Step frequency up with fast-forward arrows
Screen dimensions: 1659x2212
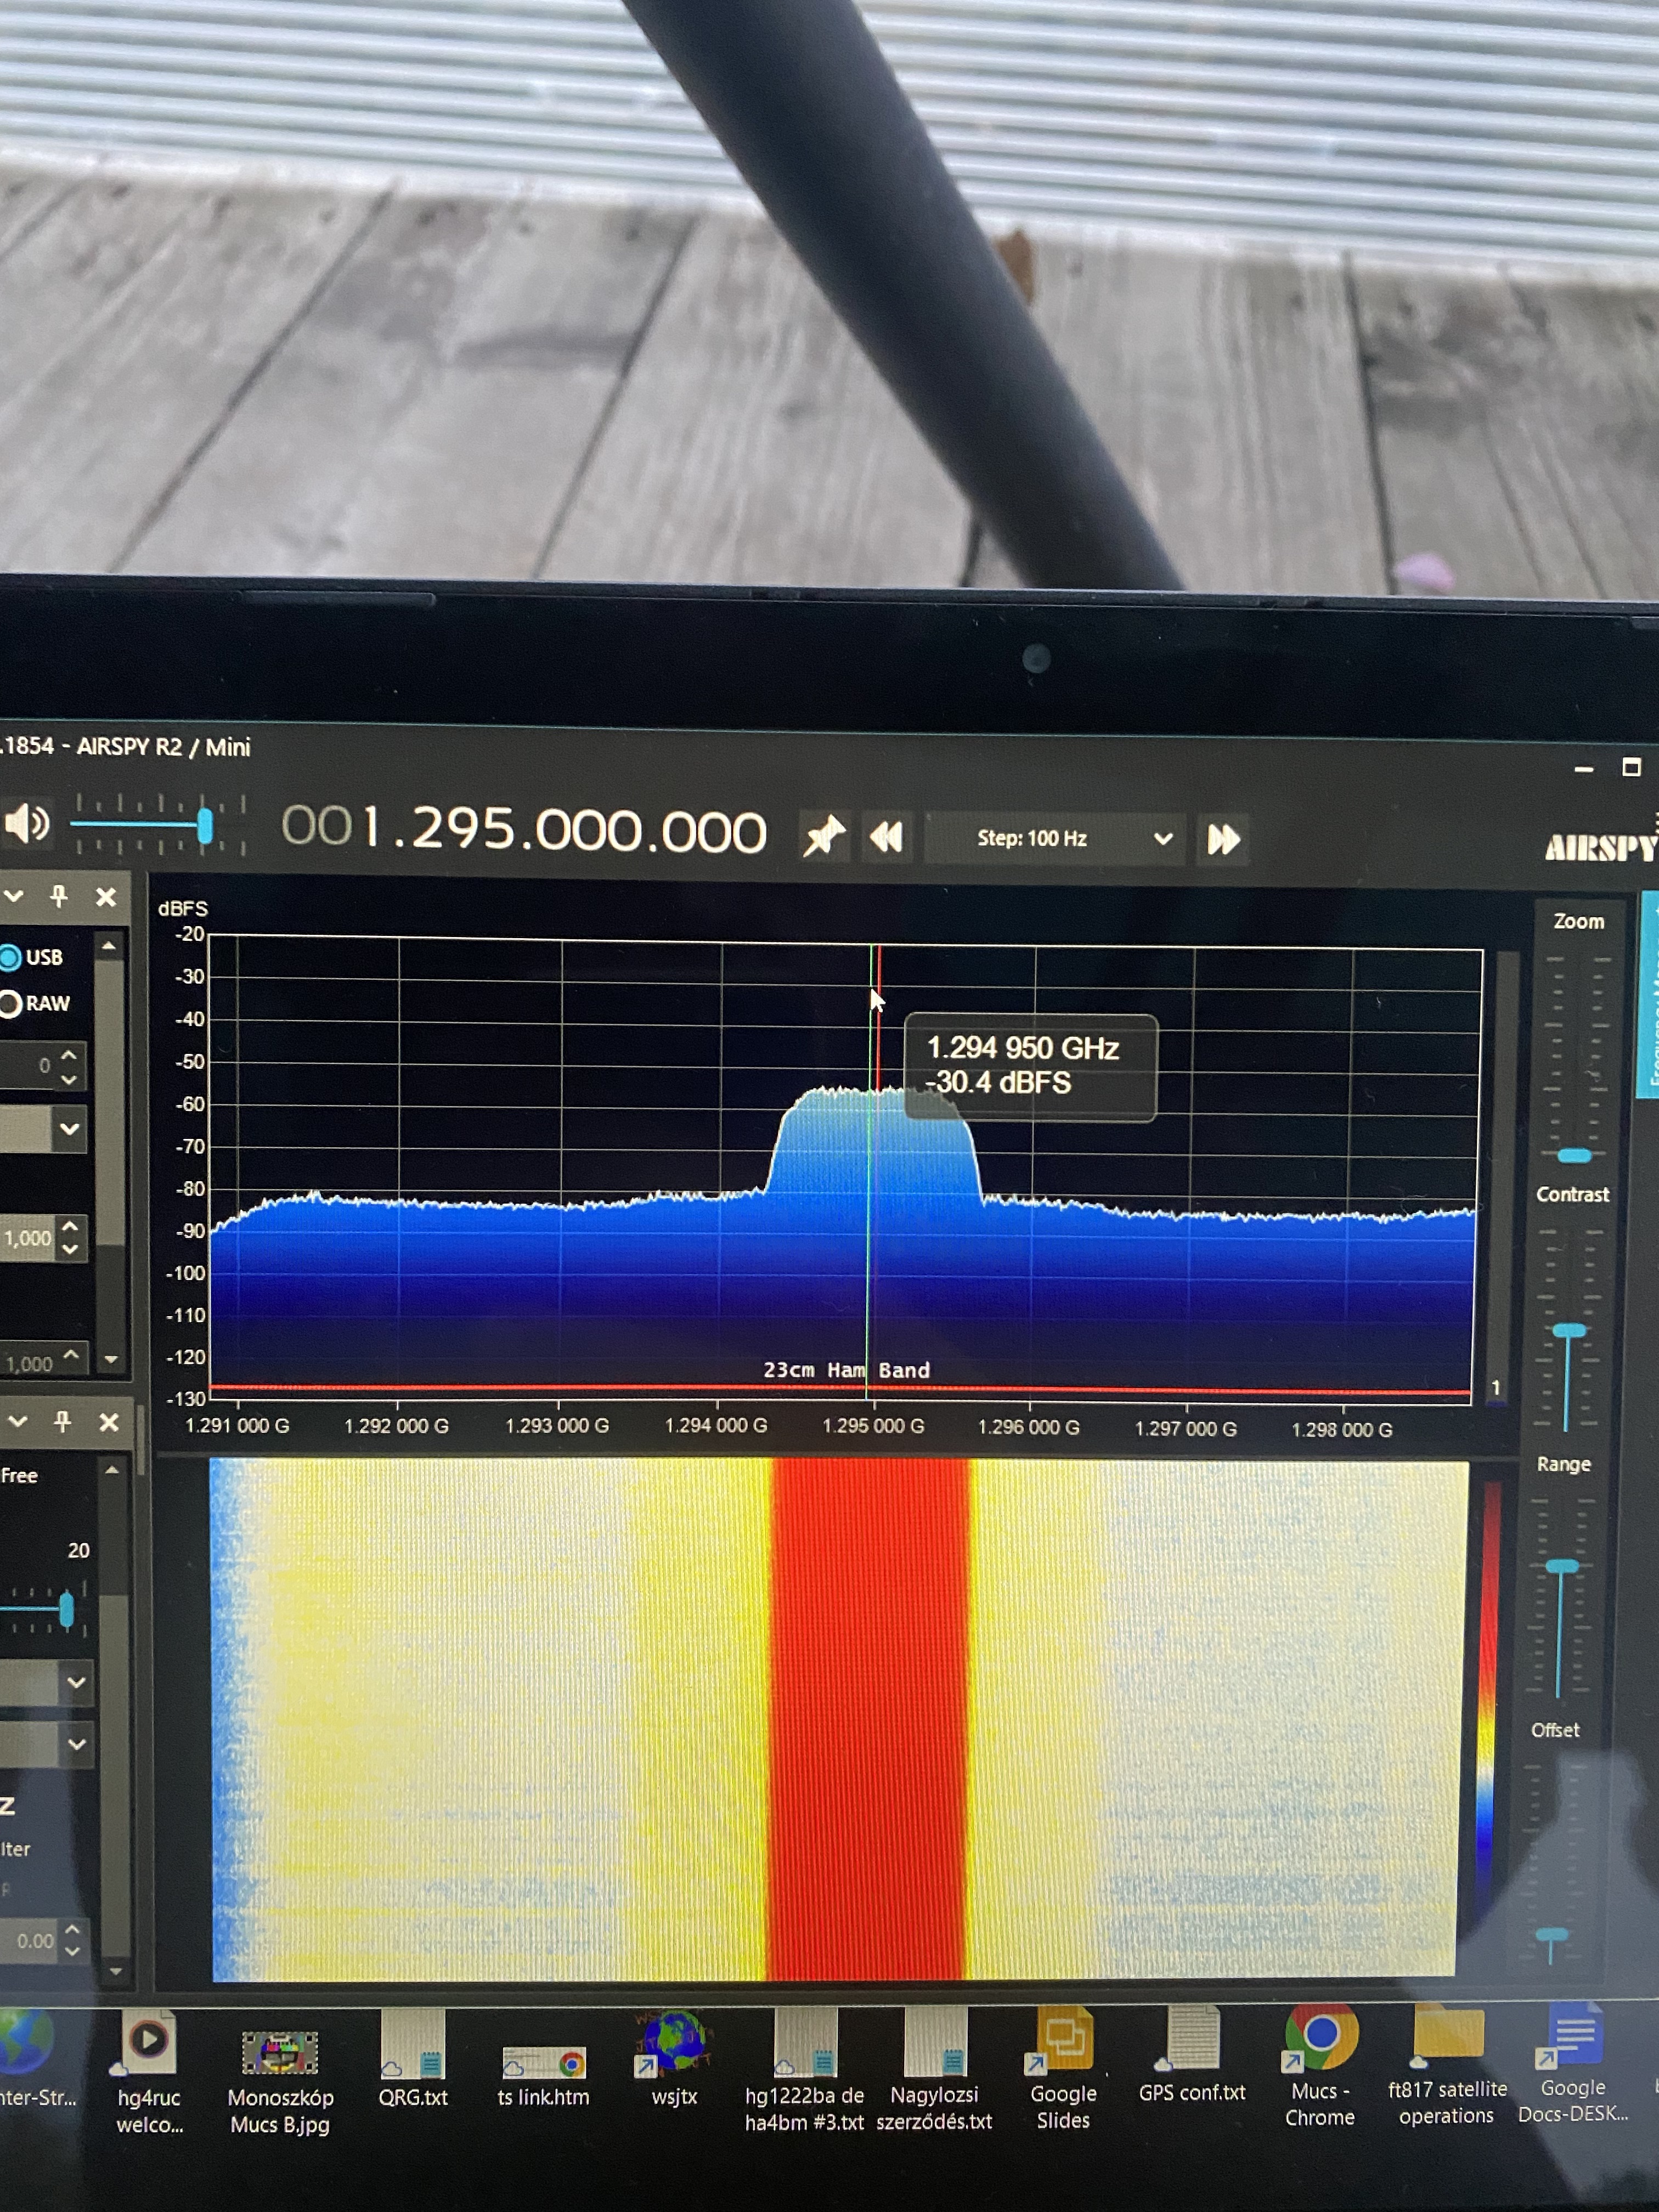coord(1222,839)
